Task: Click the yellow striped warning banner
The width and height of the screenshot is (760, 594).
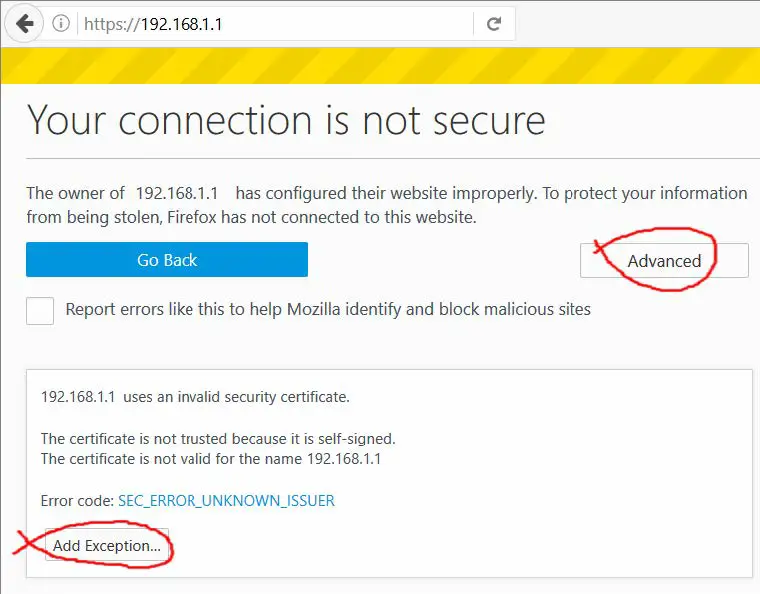Action: click(380, 65)
